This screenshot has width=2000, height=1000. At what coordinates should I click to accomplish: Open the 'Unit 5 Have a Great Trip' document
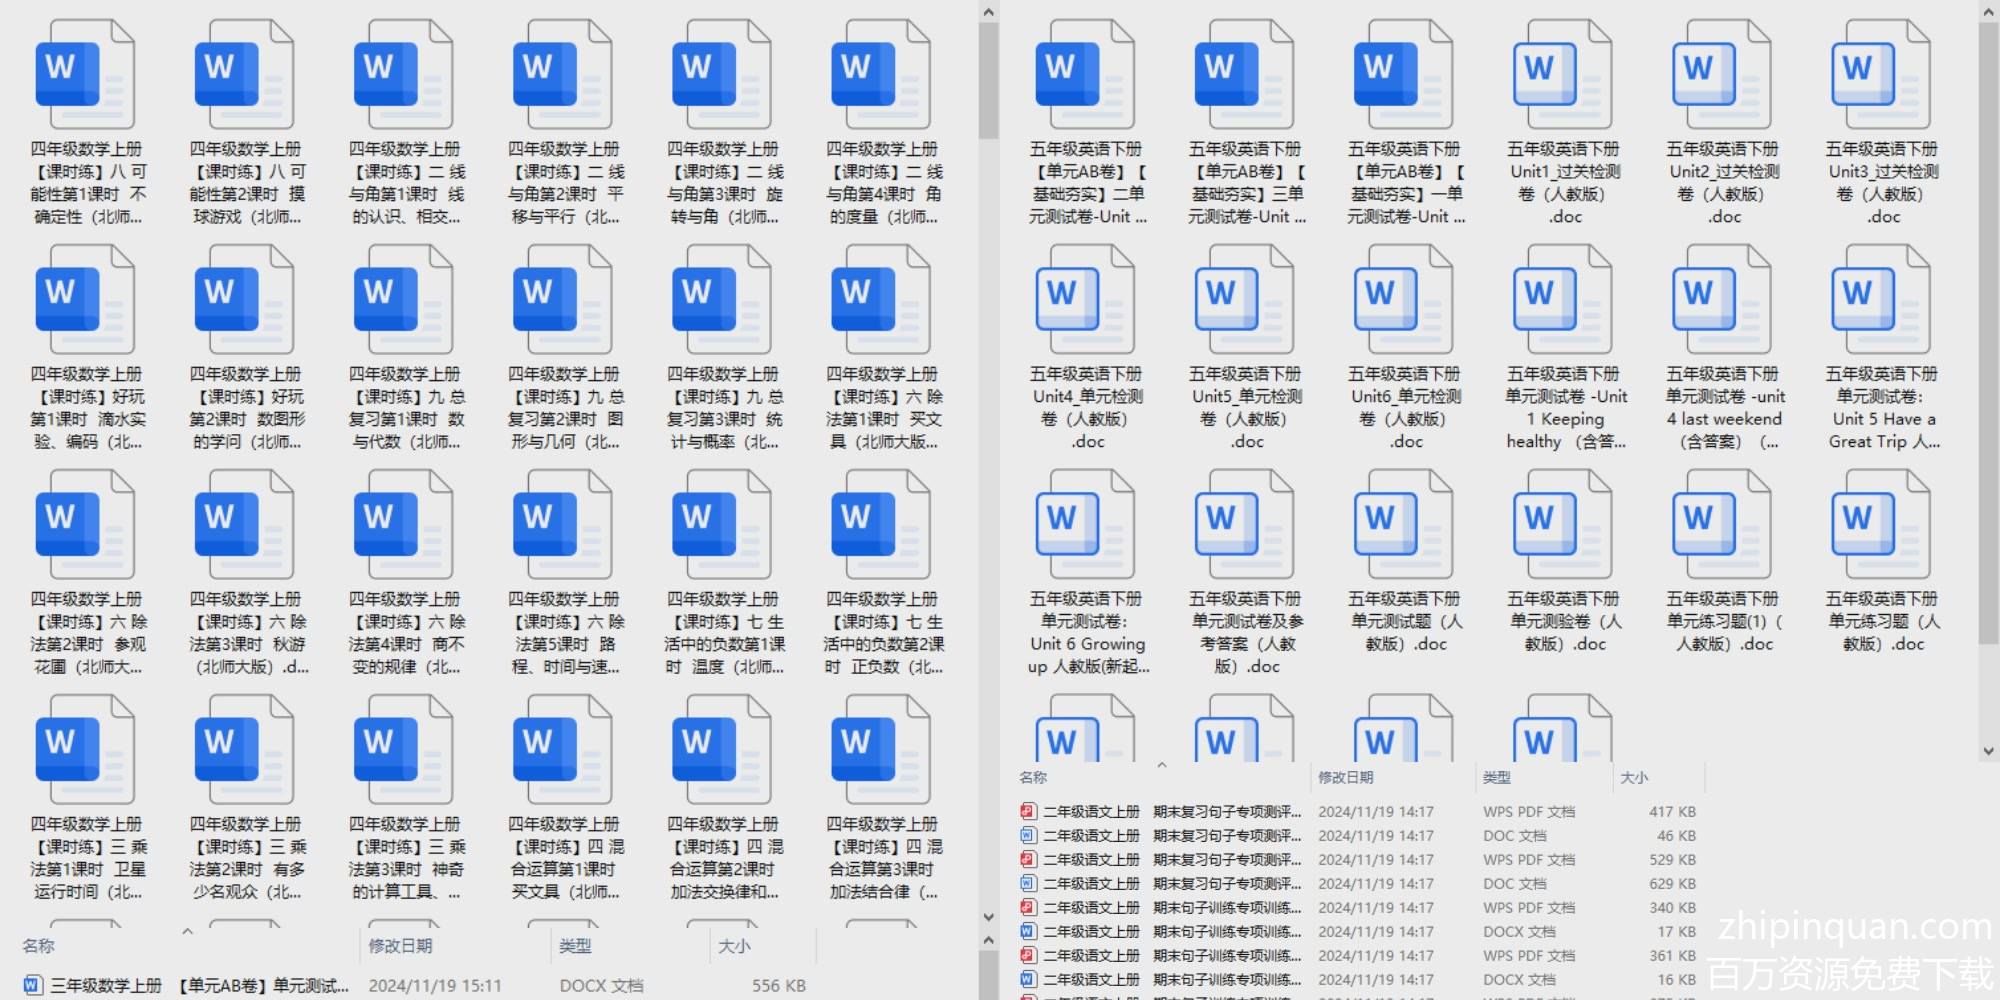[x=1881, y=300]
